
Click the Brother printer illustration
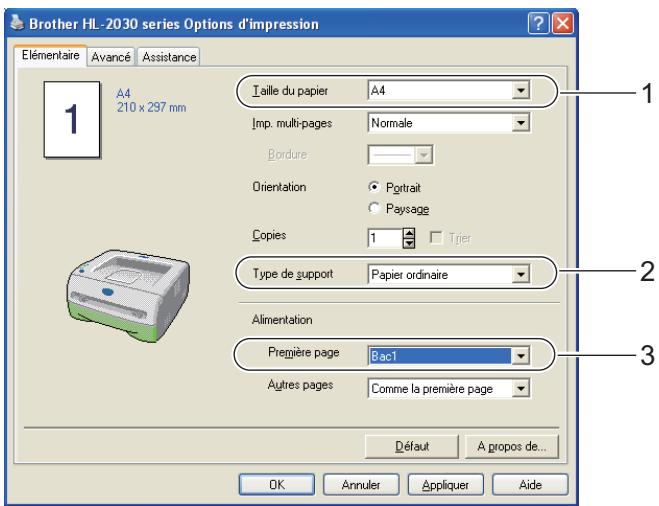pyautogui.click(x=128, y=296)
